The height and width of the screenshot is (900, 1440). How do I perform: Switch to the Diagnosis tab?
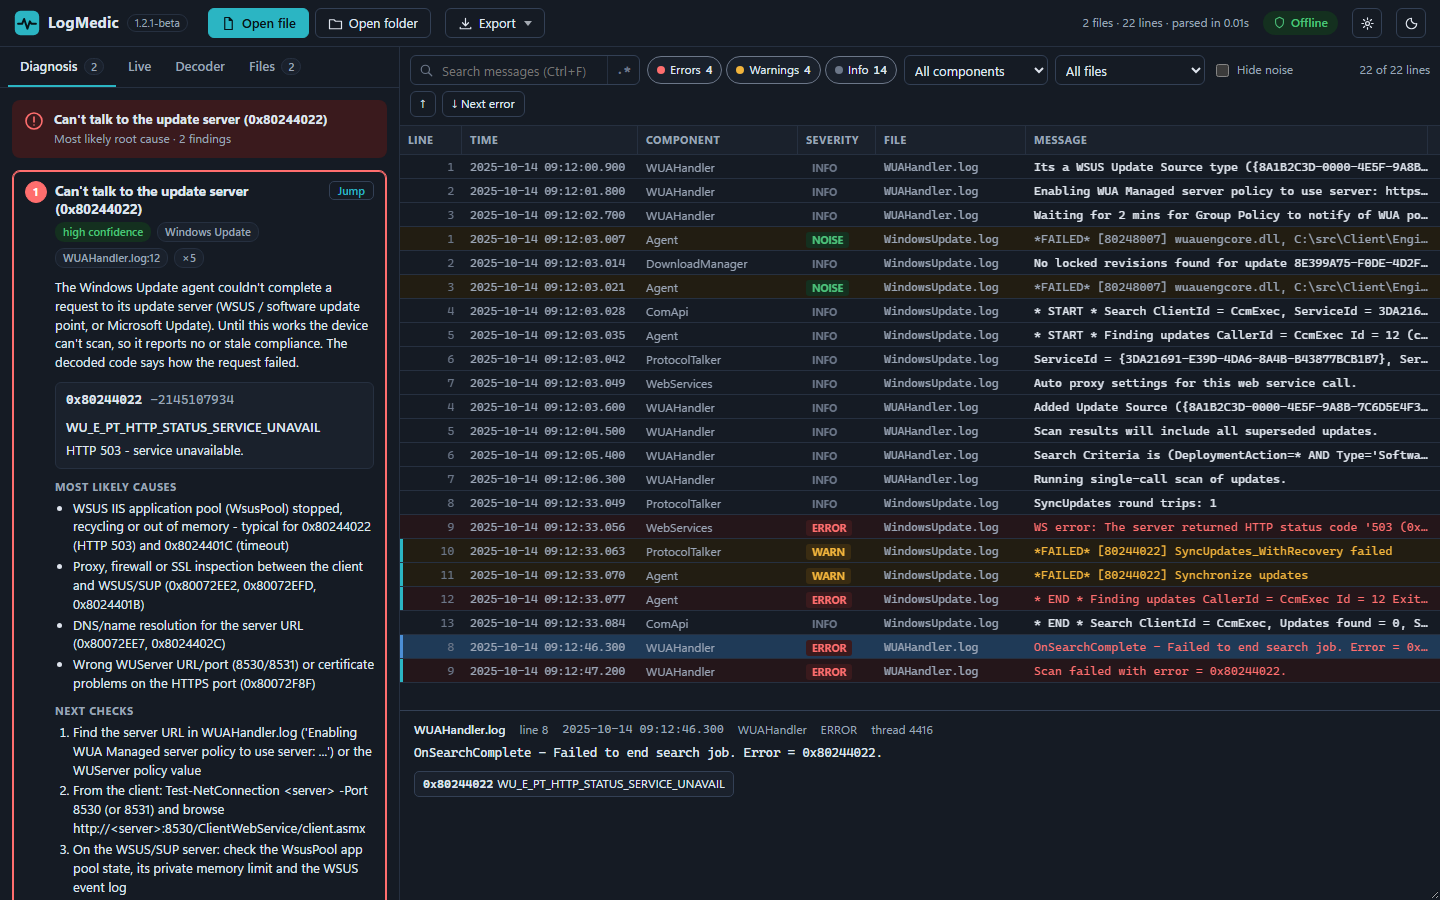point(60,67)
